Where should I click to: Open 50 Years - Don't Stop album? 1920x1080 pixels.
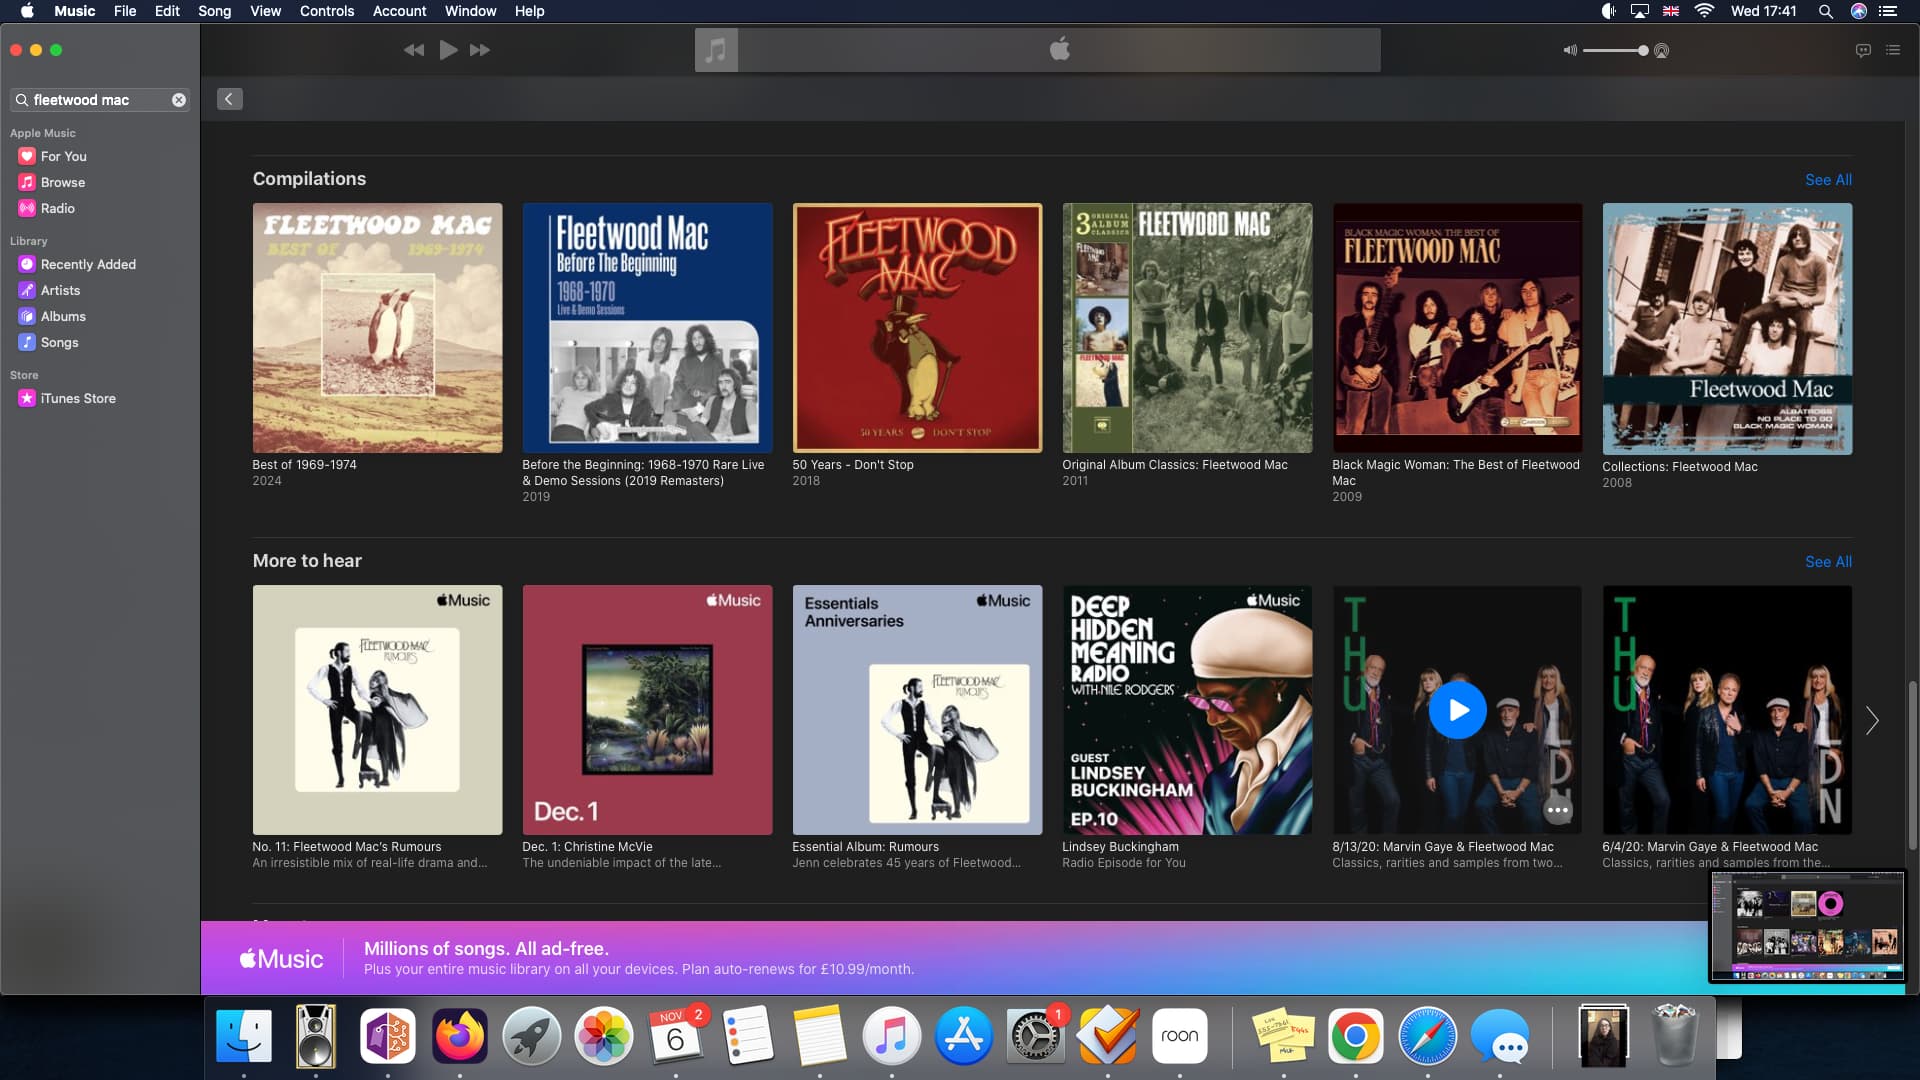[x=917, y=328]
